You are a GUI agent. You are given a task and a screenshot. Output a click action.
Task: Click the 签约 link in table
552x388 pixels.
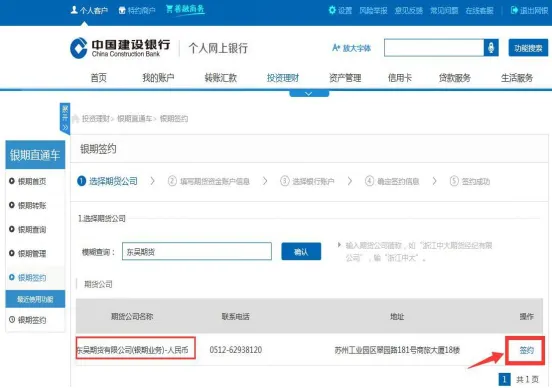tap(526, 350)
